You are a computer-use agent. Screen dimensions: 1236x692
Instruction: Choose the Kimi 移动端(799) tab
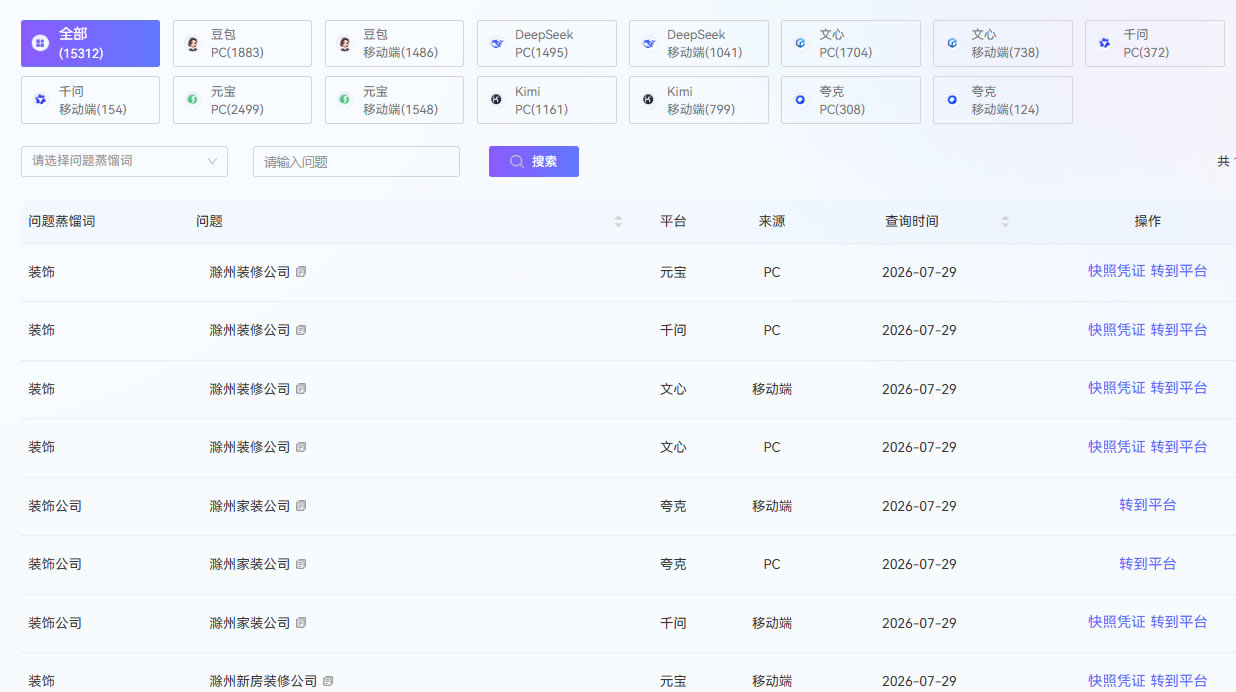coord(698,100)
